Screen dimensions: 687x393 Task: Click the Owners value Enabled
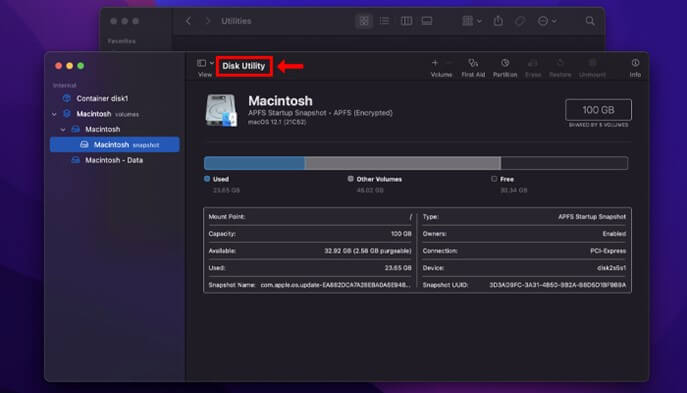pyautogui.click(x=614, y=234)
